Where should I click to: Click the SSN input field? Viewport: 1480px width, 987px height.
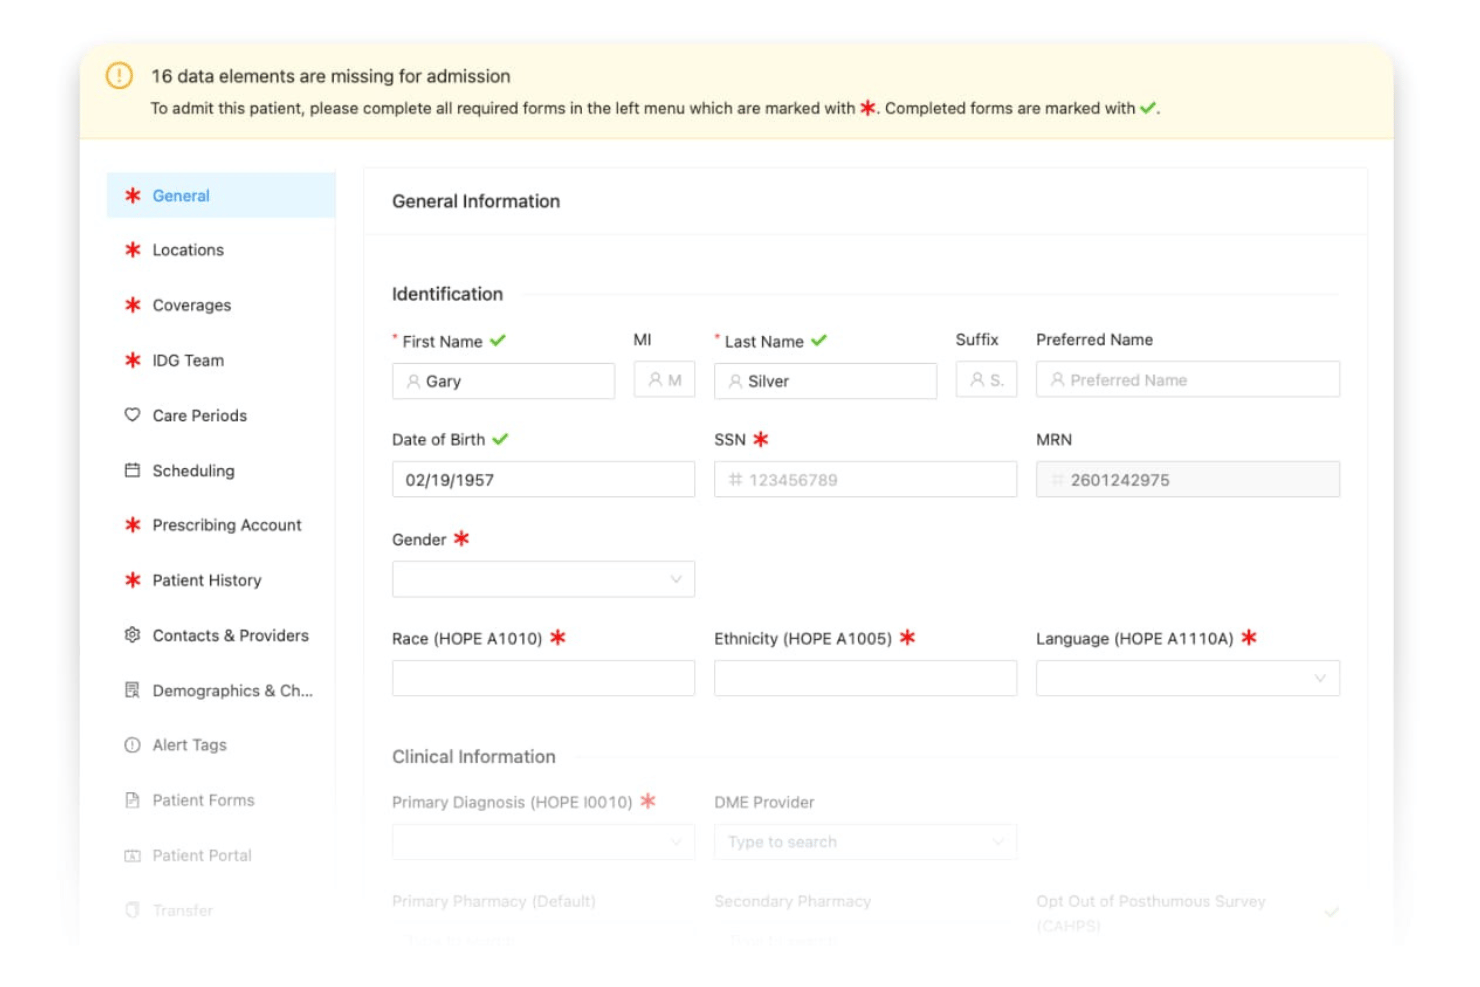click(865, 480)
